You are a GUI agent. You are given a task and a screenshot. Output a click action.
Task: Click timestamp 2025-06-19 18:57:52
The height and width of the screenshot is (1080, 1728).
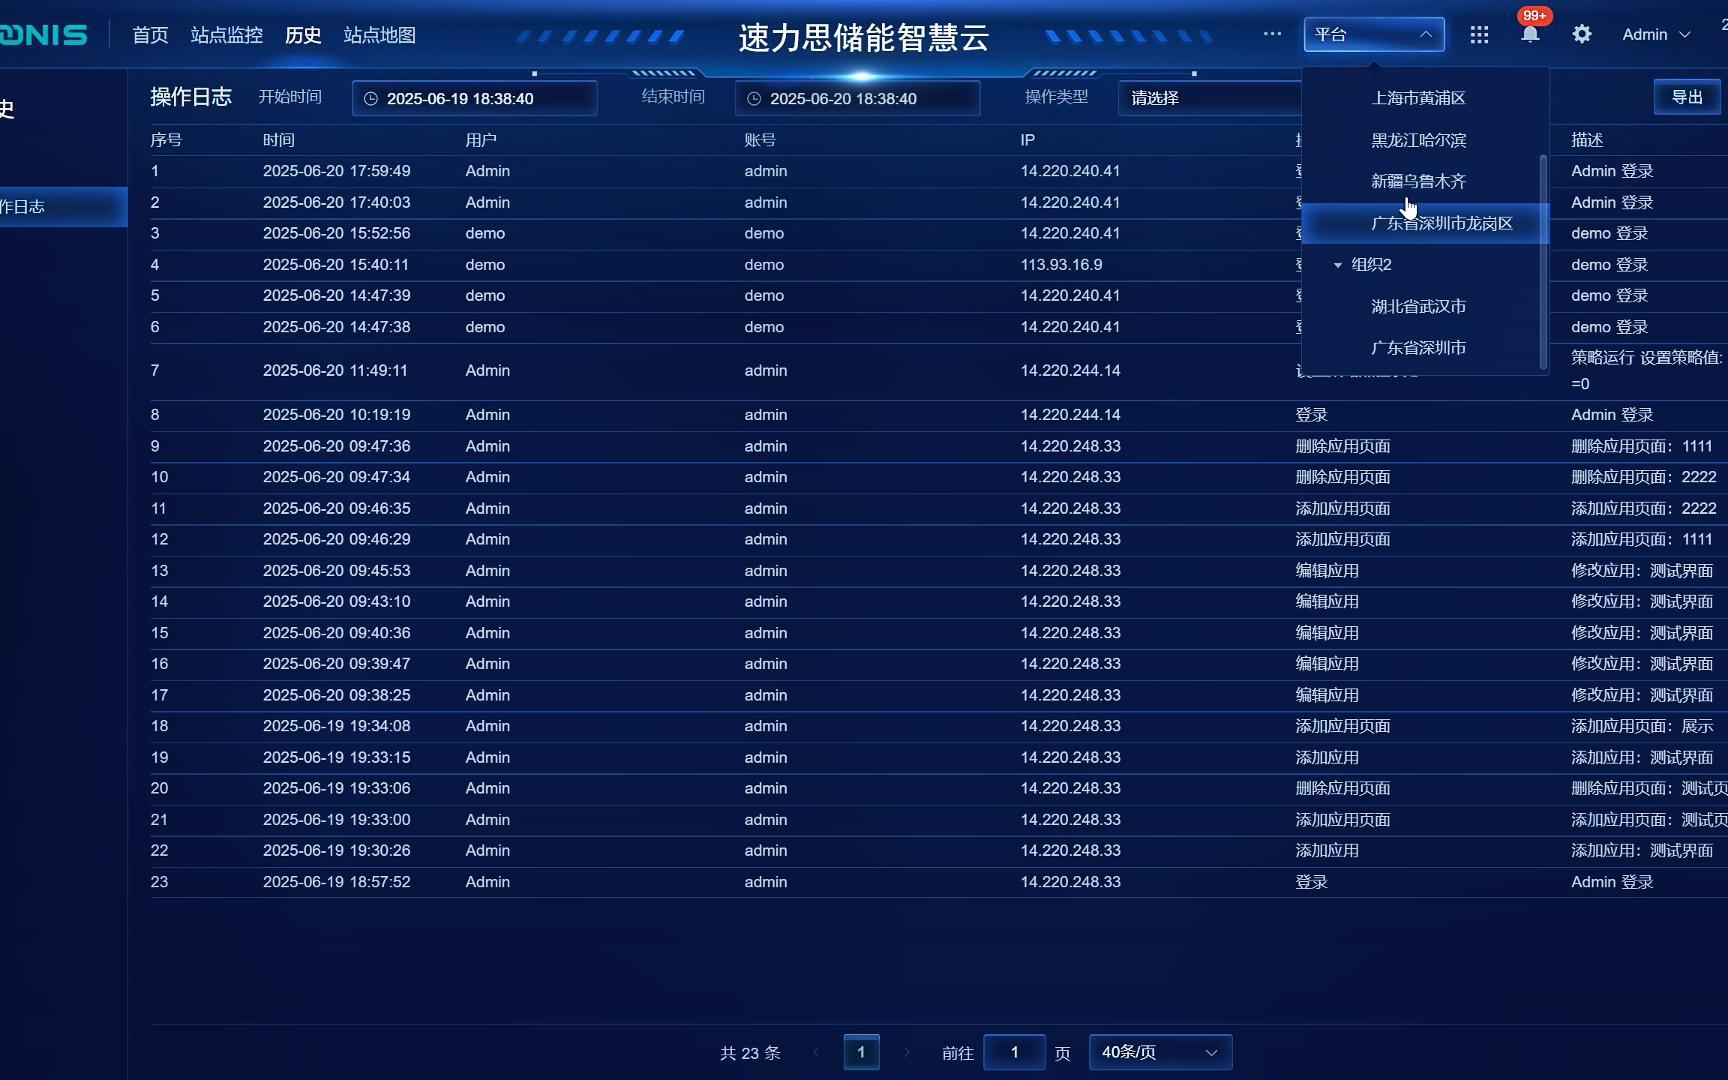tap(337, 882)
